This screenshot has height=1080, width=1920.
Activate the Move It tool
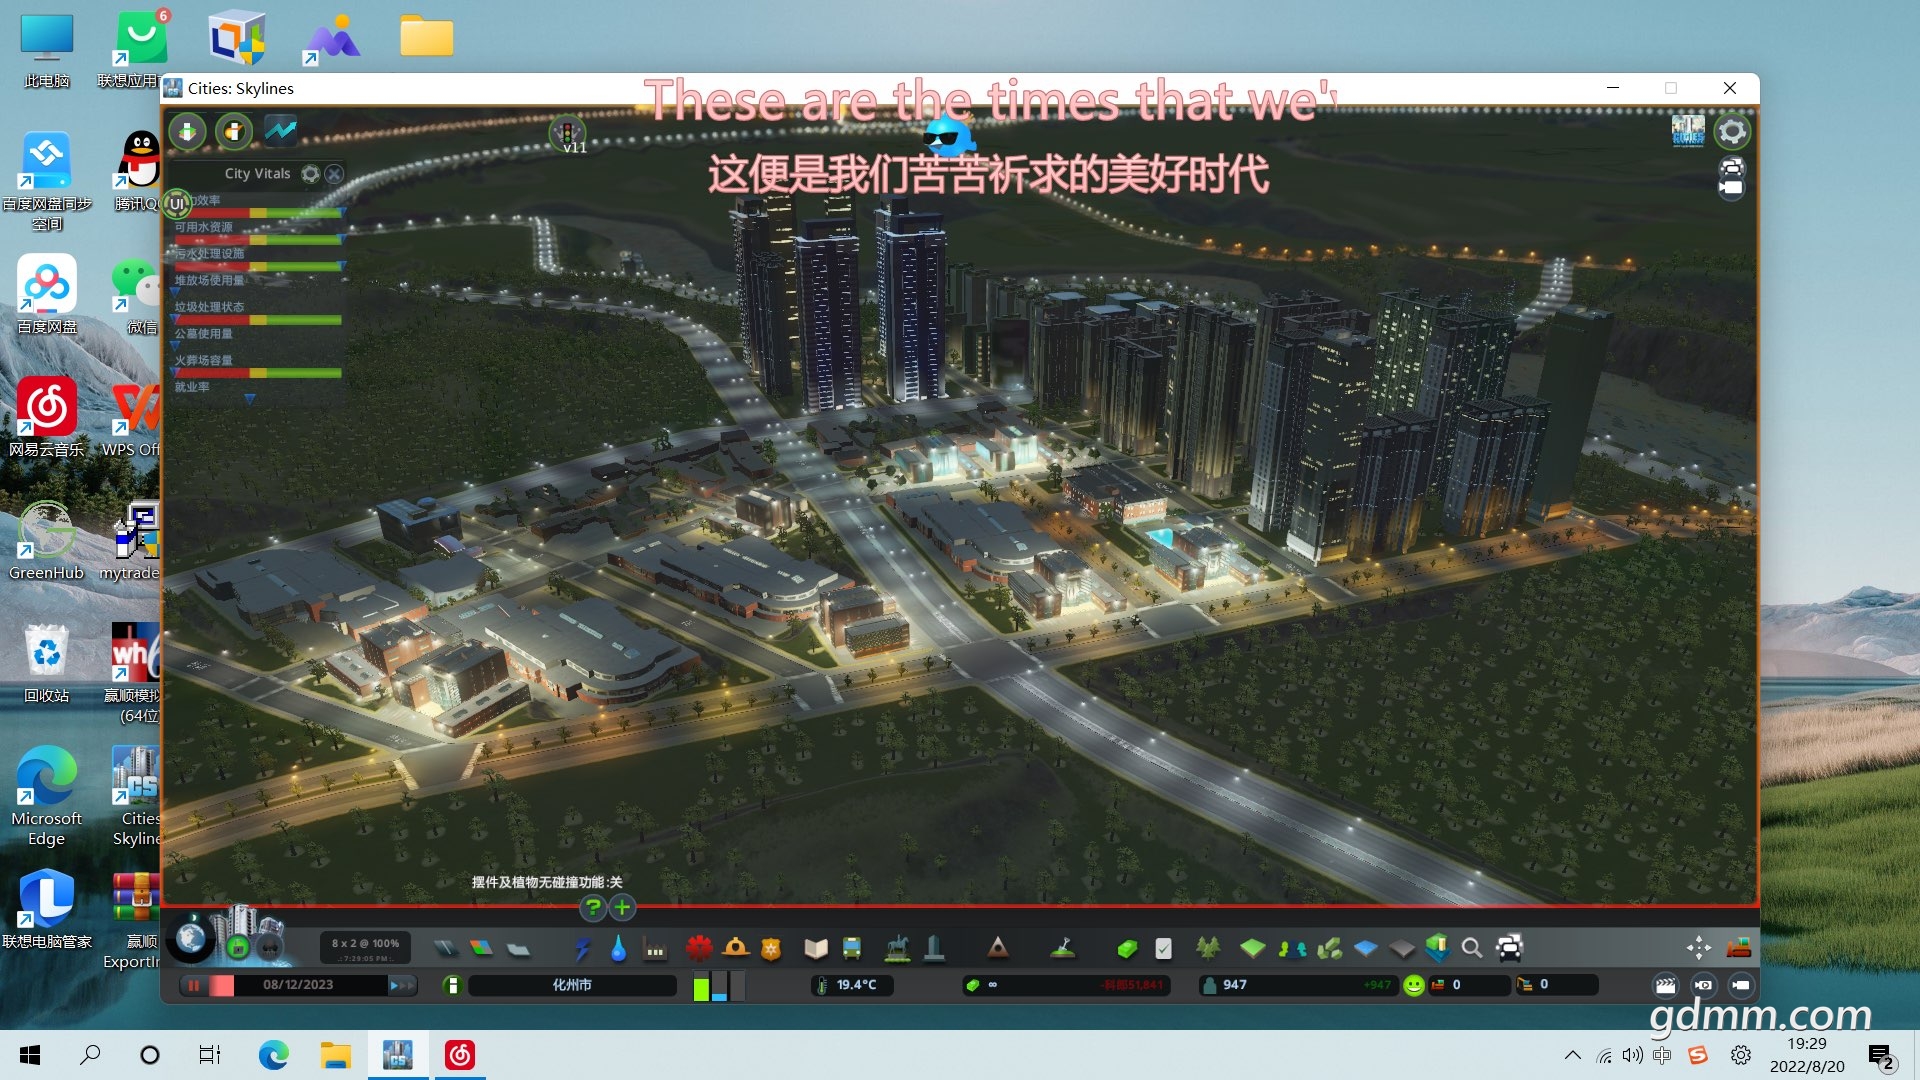[x=1698, y=947]
